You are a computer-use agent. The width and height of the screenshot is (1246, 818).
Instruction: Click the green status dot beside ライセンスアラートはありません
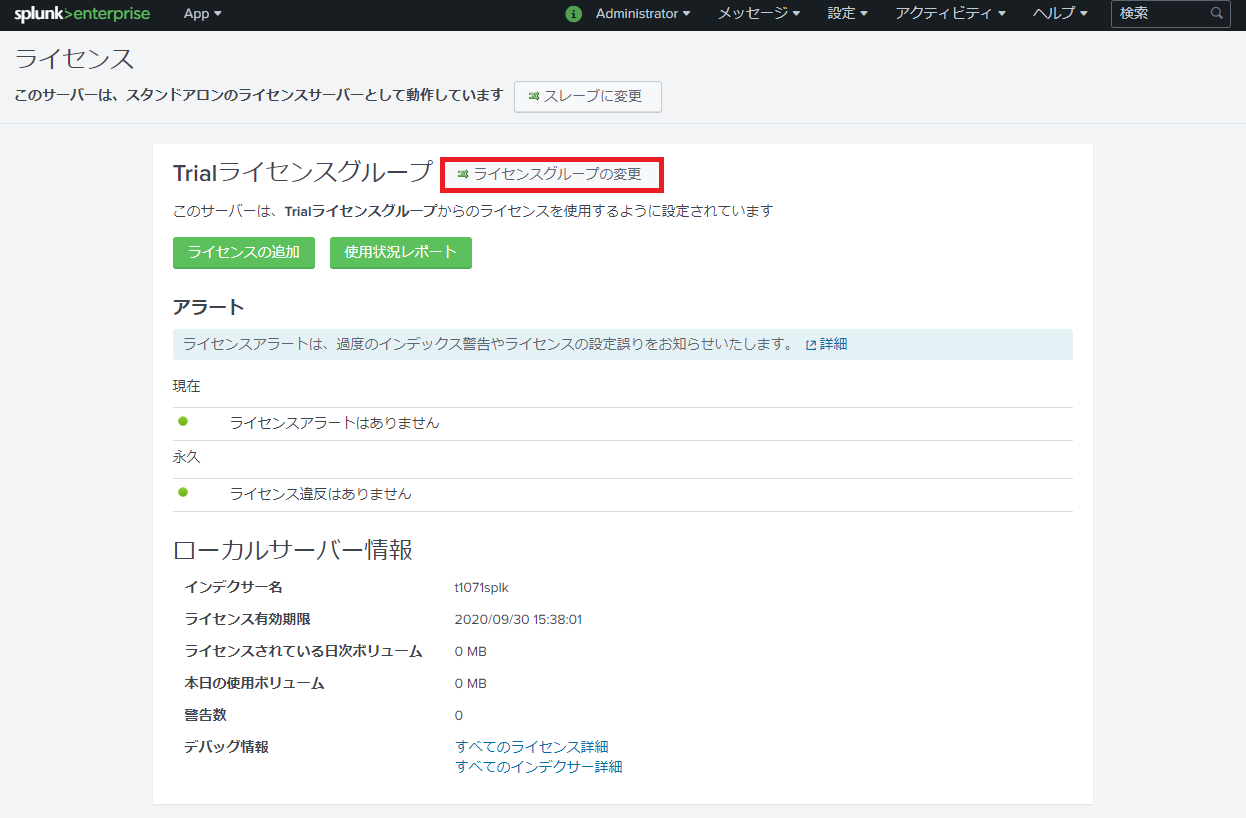pos(182,422)
